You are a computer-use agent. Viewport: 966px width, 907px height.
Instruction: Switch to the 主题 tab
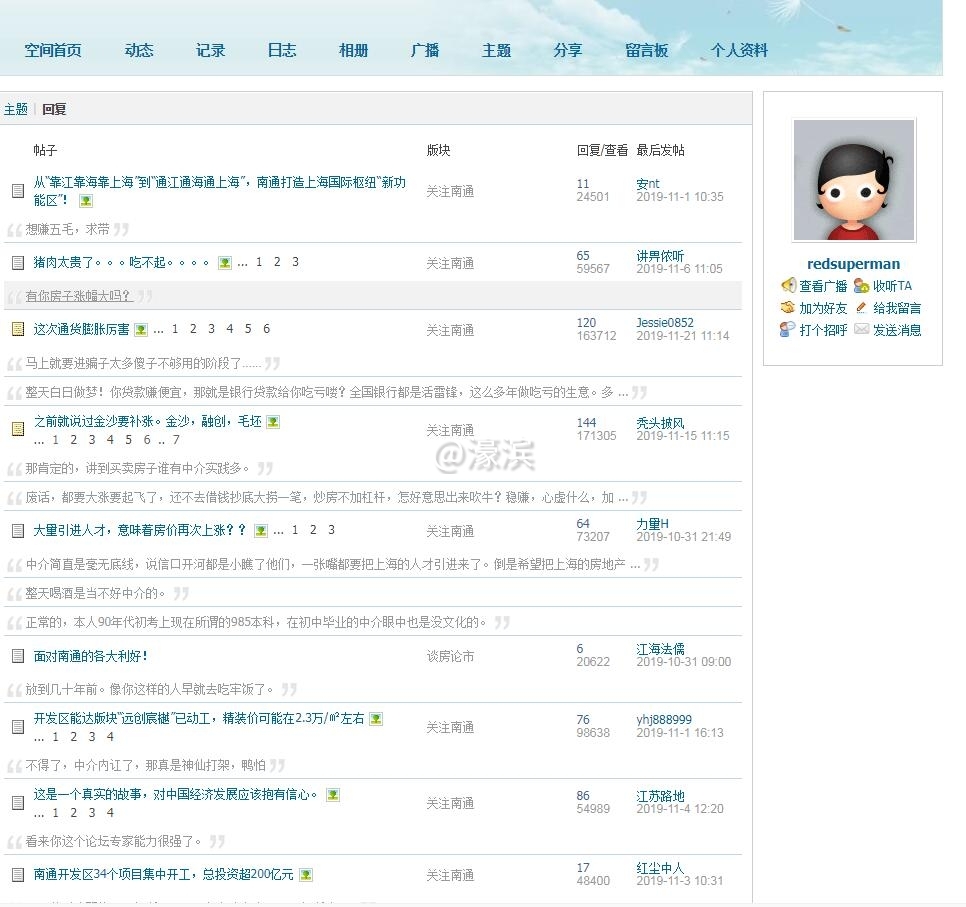16,109
